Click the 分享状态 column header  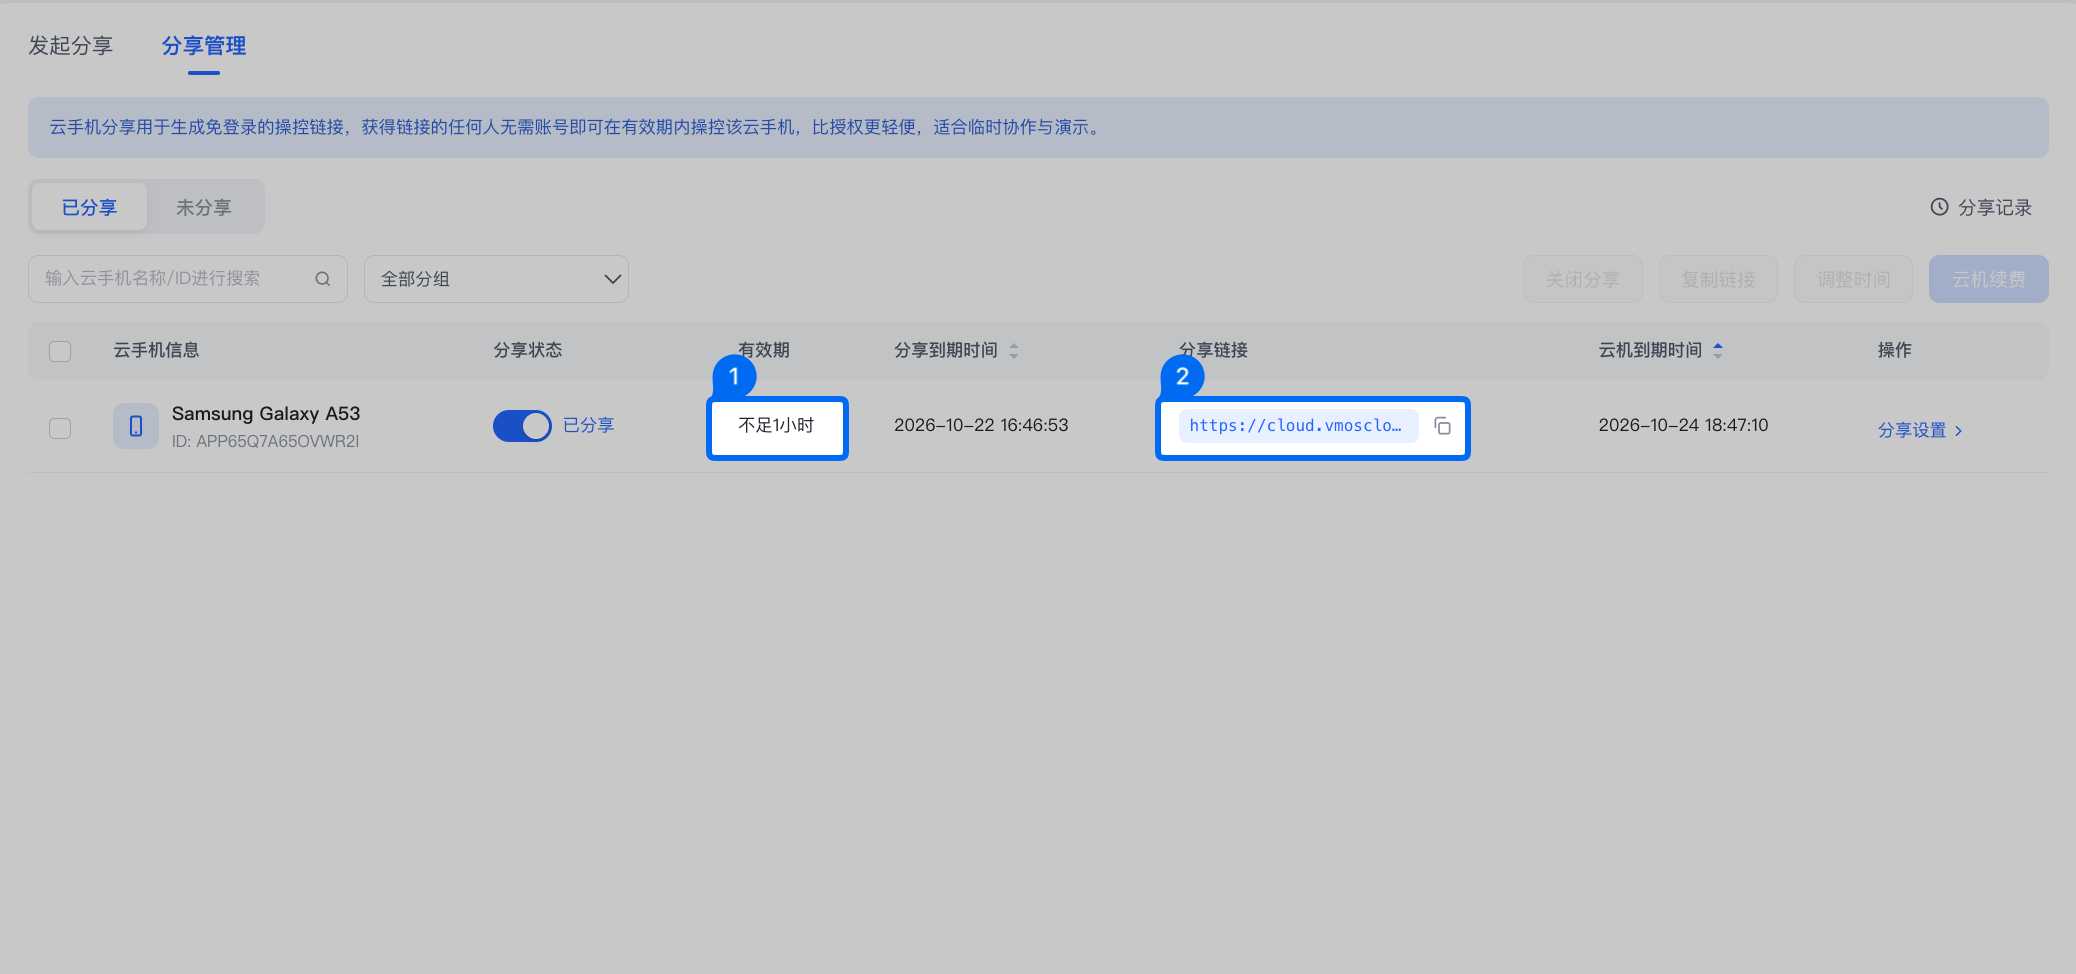[528, 350]
